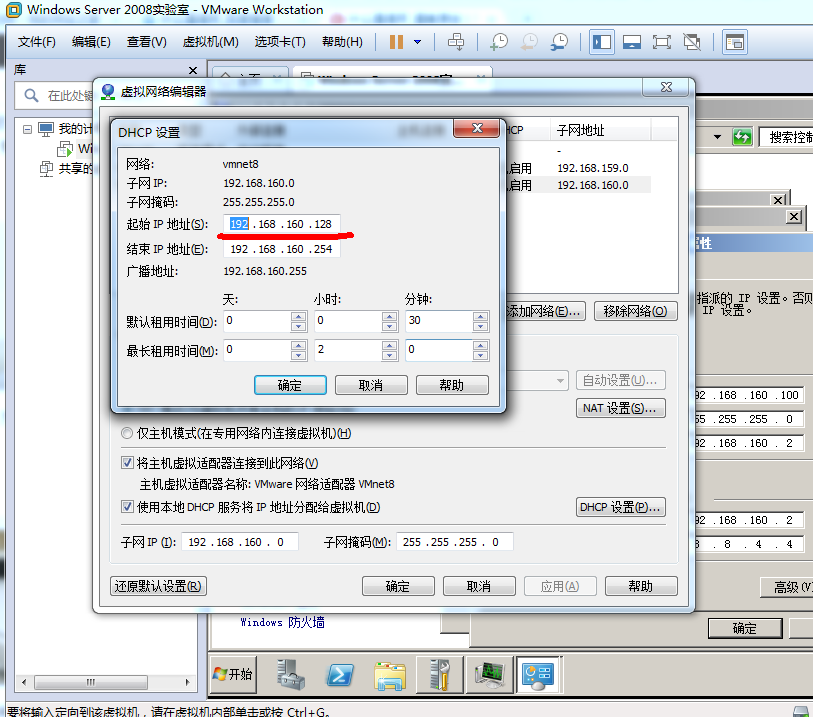
Task: Open the server tools icon in the guest taskbar
Action: click(440, 674)
